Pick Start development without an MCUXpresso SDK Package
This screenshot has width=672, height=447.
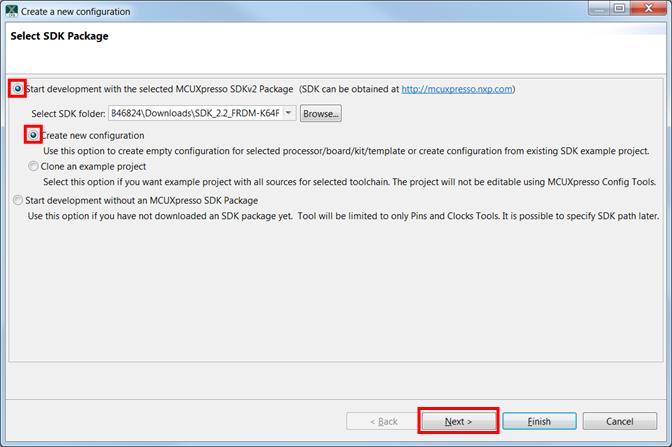[18, 200]
